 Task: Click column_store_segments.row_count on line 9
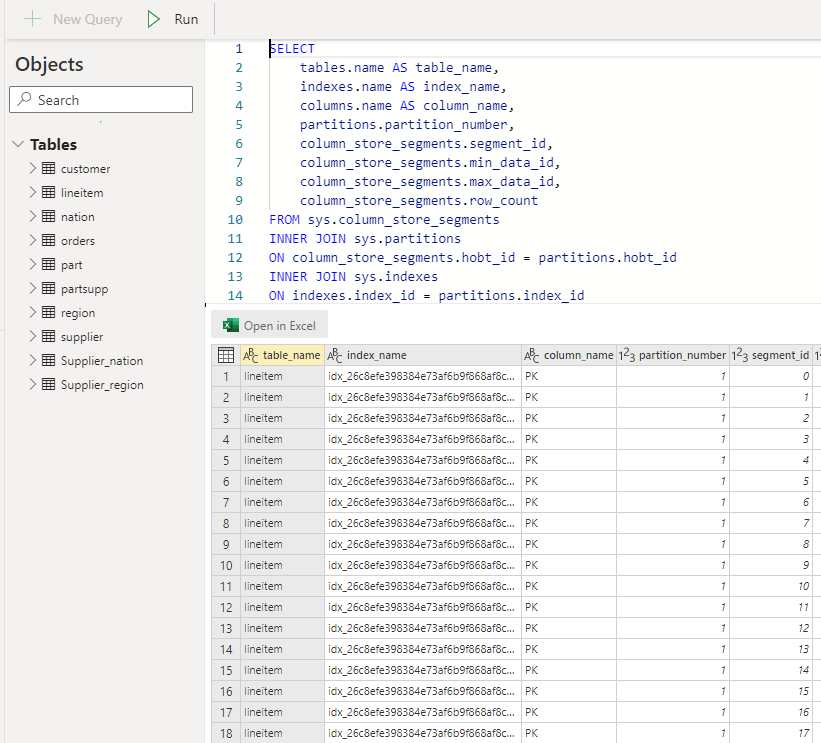tap(419, 201)
